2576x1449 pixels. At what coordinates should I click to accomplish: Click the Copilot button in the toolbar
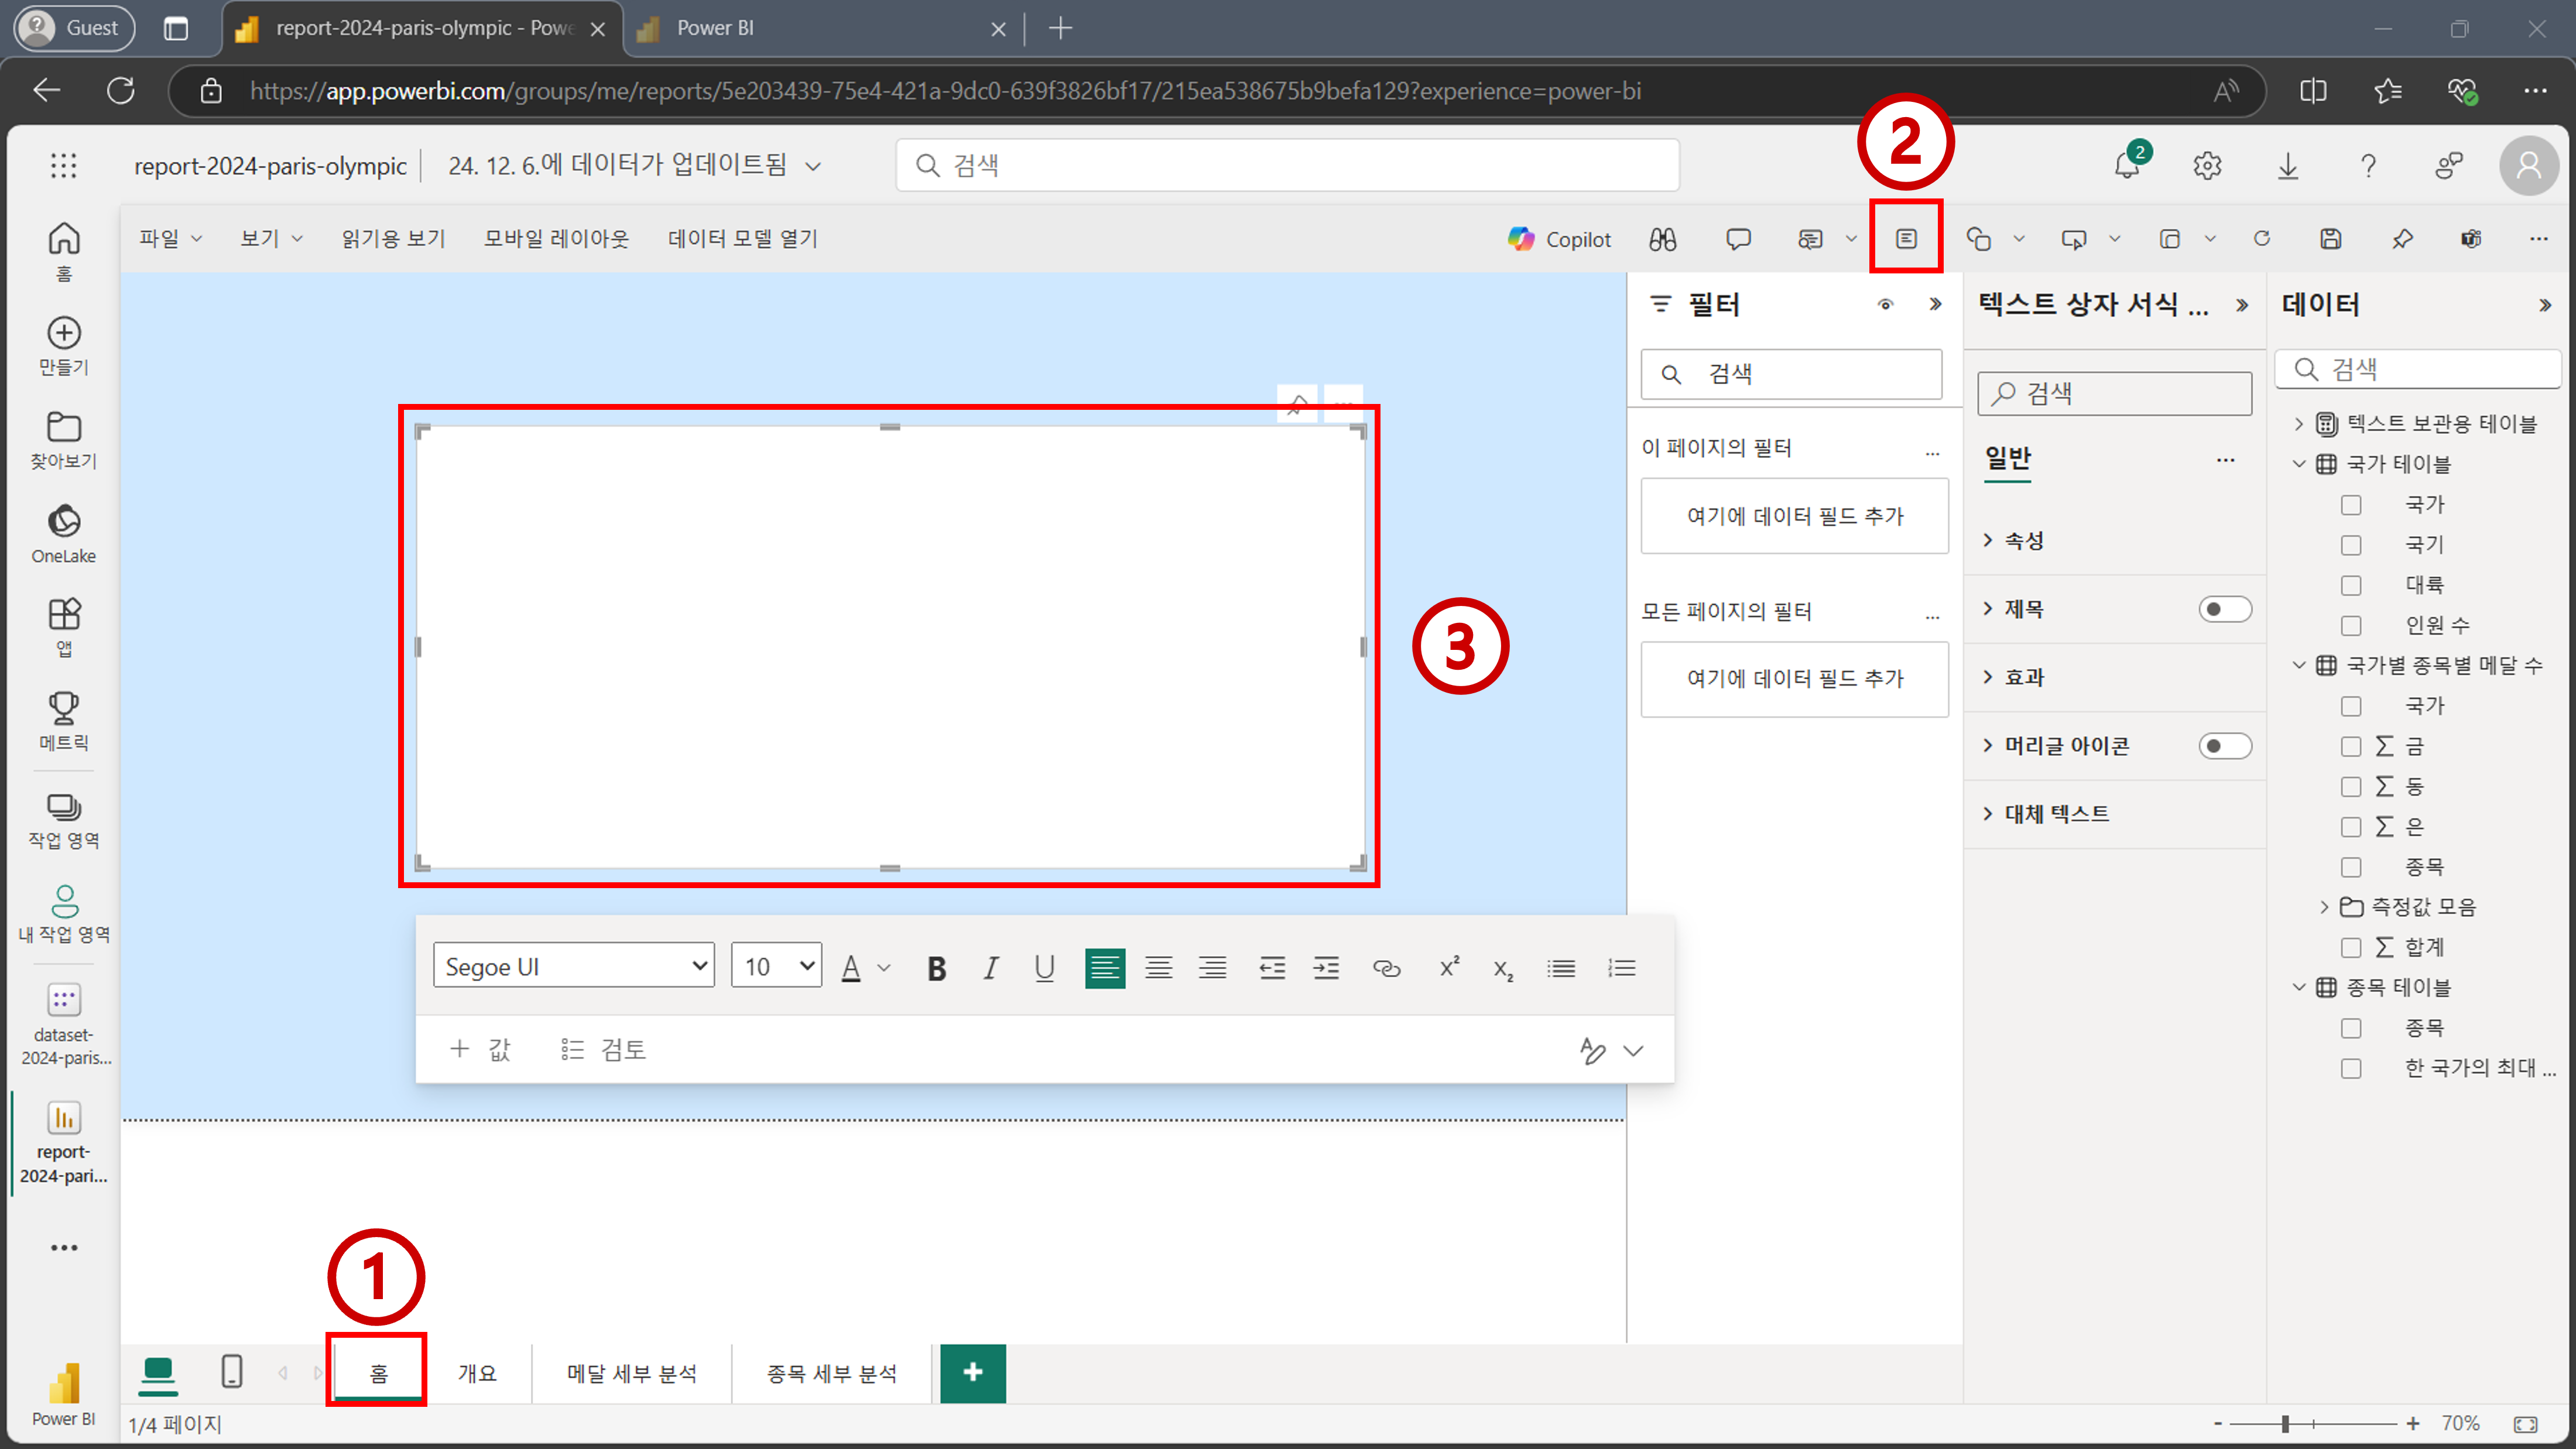tap(1559, 239)
